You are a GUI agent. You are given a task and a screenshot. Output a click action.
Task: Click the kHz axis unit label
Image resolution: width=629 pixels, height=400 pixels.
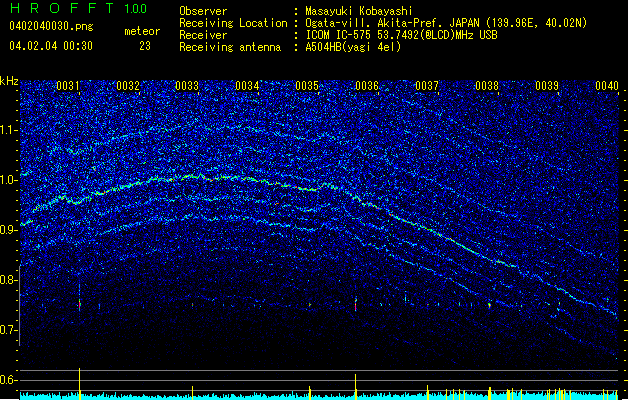(9, 81)
